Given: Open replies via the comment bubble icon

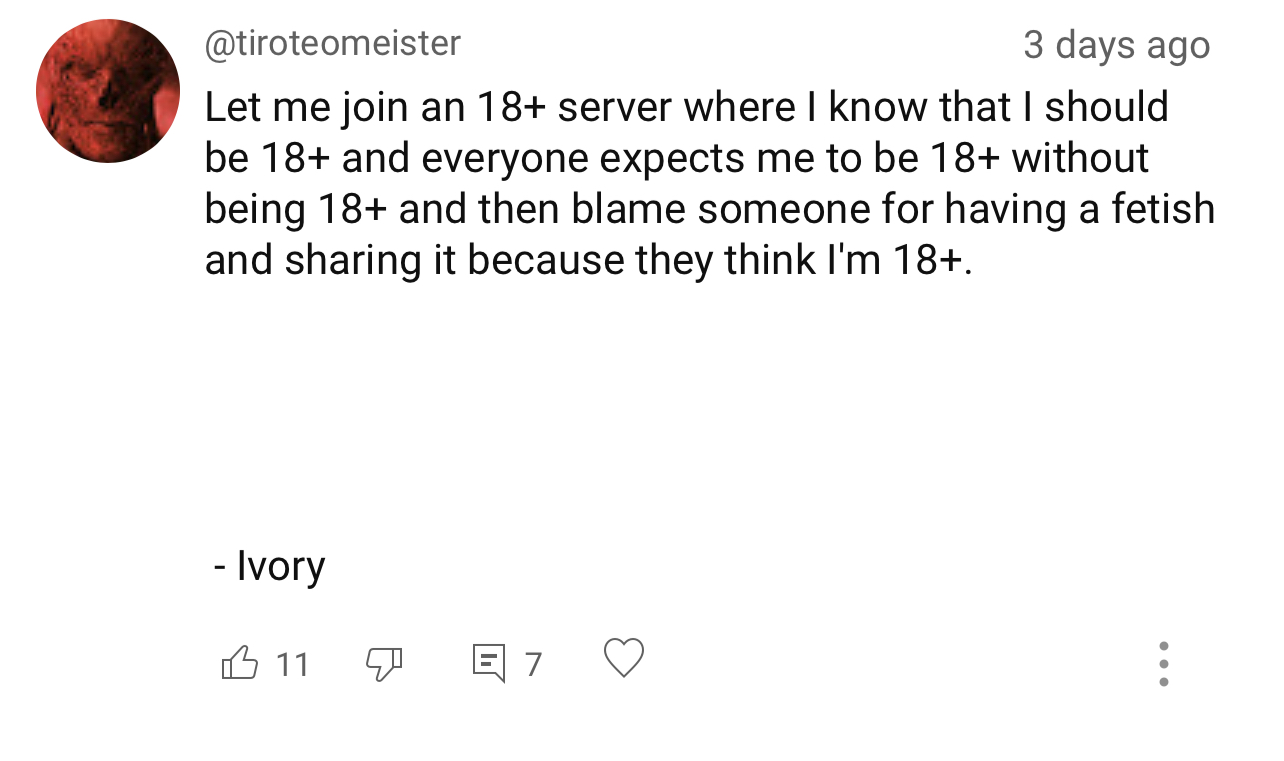Looking at the screenshot, I should click(x=489, y=663).
